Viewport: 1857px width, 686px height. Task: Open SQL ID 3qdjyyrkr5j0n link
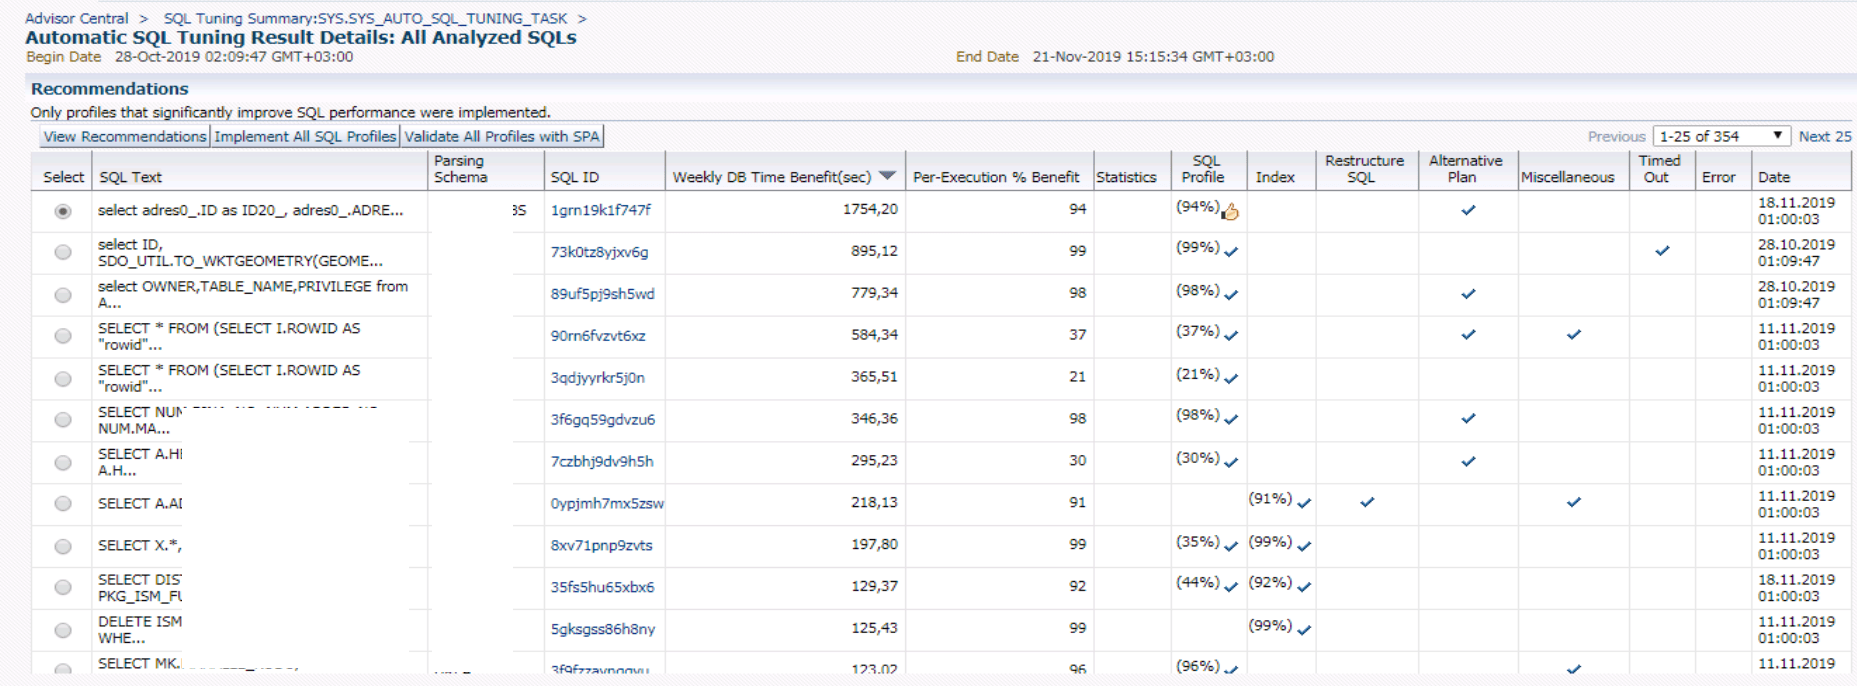[597, 378]
